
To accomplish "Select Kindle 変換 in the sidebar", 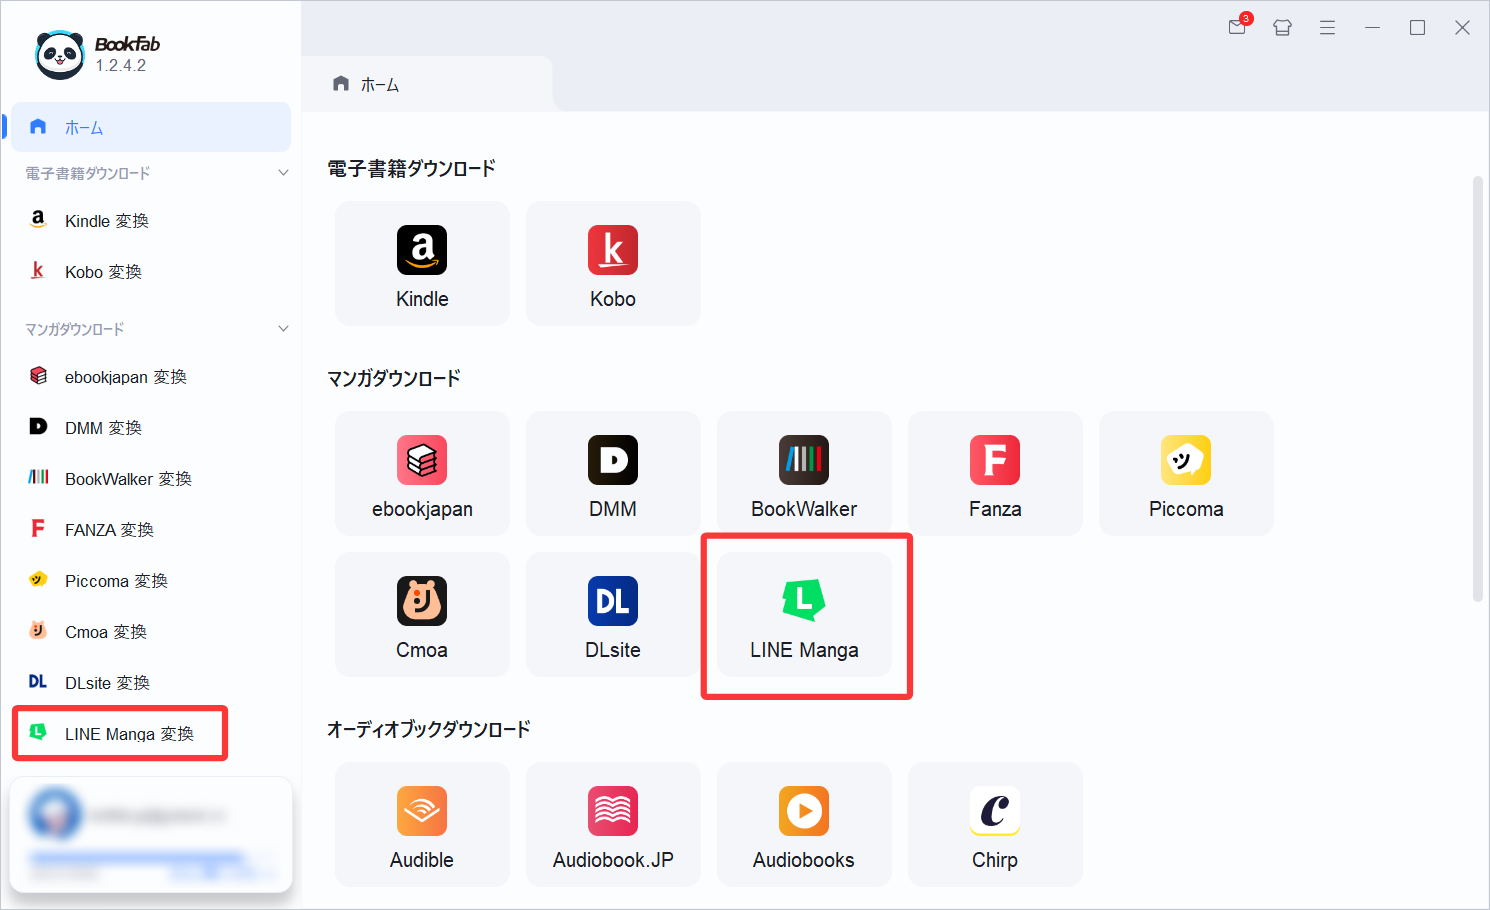I will coord(151,221).
